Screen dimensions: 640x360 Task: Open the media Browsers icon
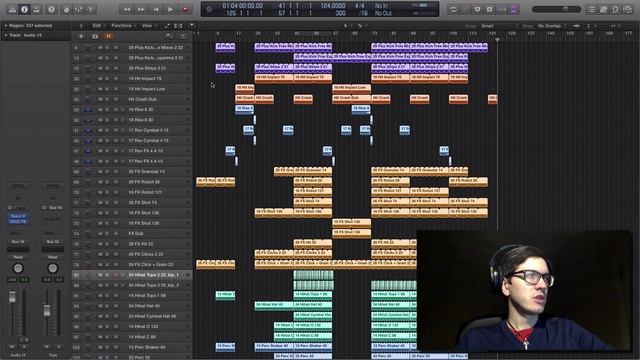628,9
